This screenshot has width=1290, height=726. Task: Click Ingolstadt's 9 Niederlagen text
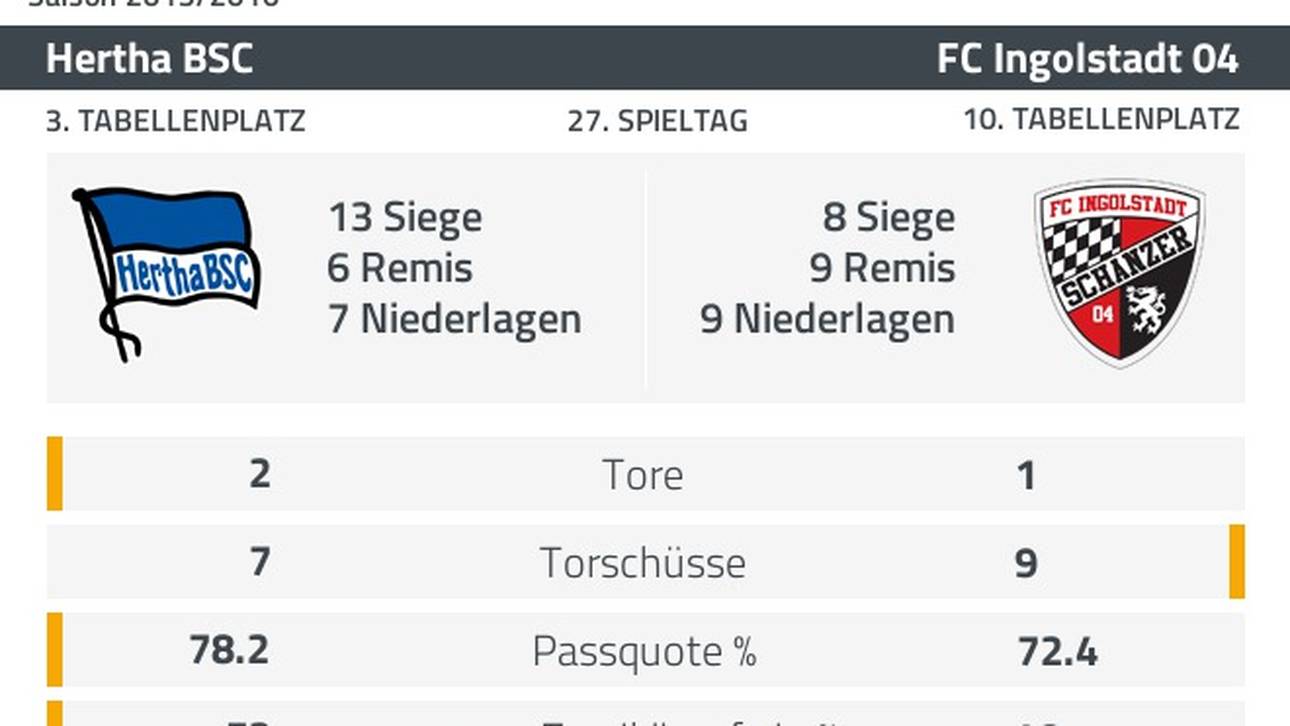coord(828,319)
